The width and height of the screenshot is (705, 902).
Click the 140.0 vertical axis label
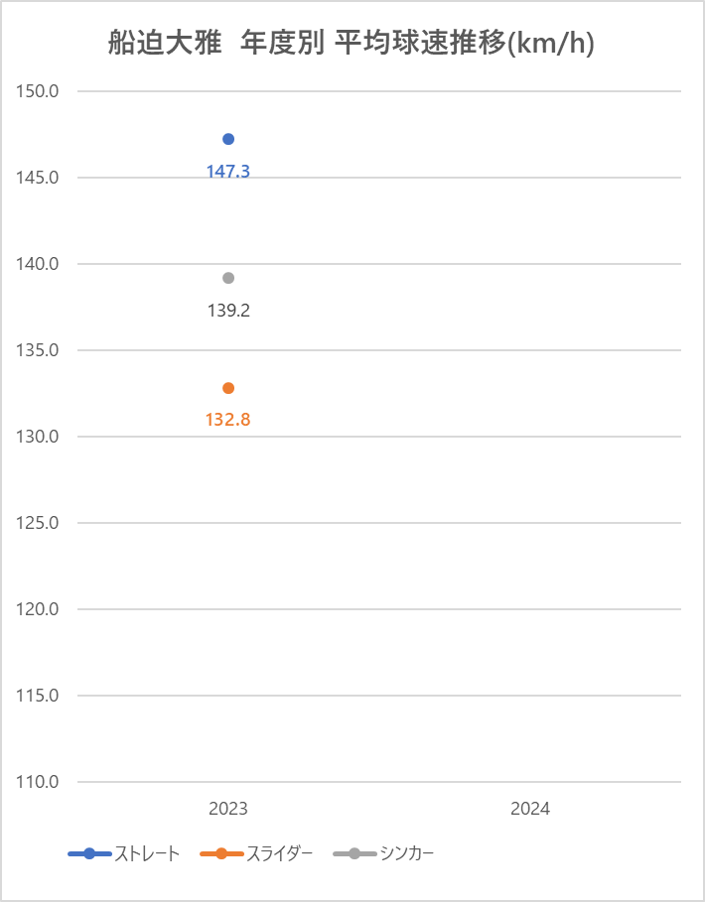pyautogui.click(x=37, y=264)
